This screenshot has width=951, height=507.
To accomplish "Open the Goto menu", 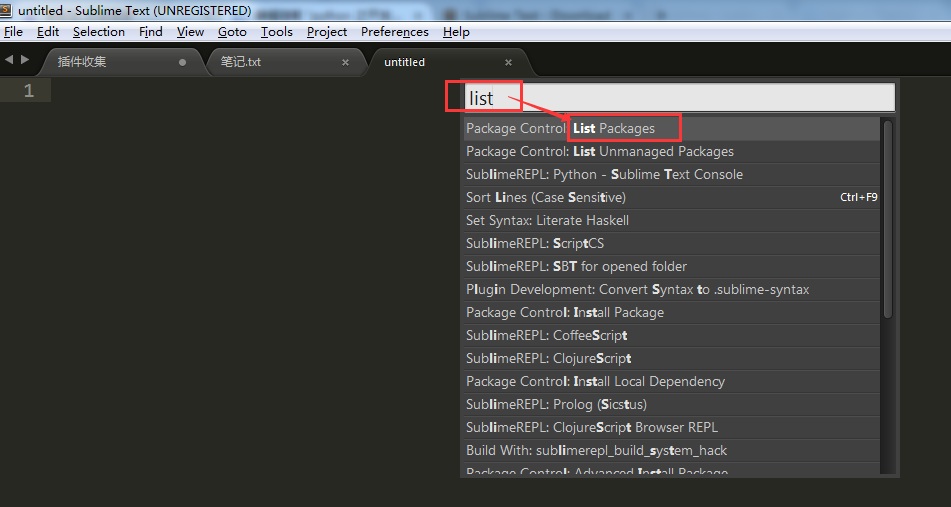I will tap(232, 32).
